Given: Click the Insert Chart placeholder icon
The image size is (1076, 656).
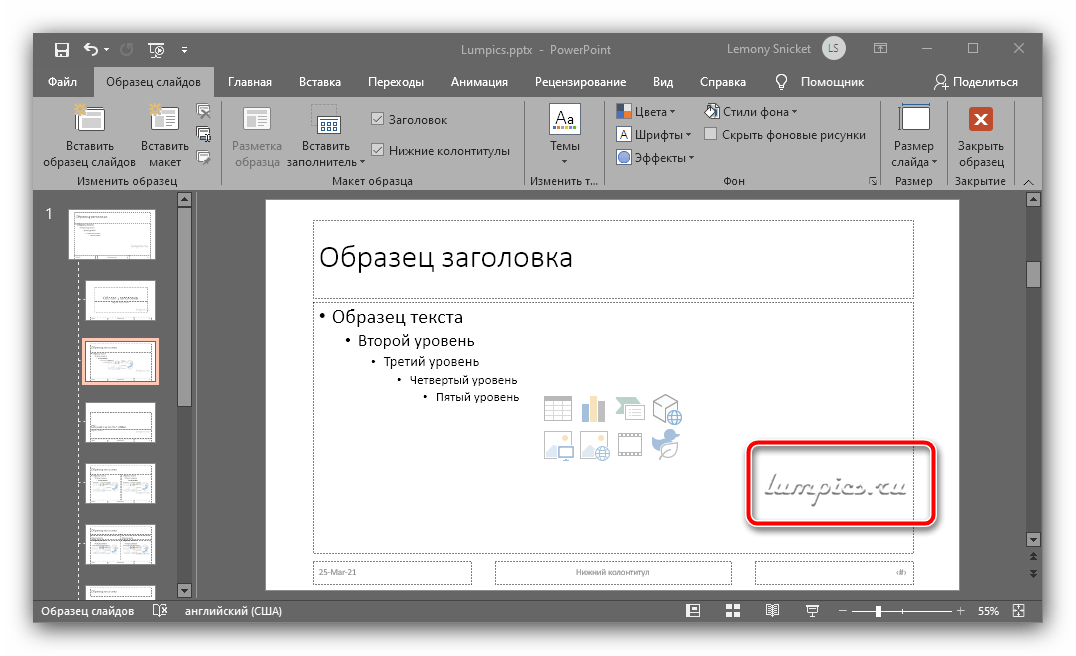Looking at the screenshot, I should 594,408.
